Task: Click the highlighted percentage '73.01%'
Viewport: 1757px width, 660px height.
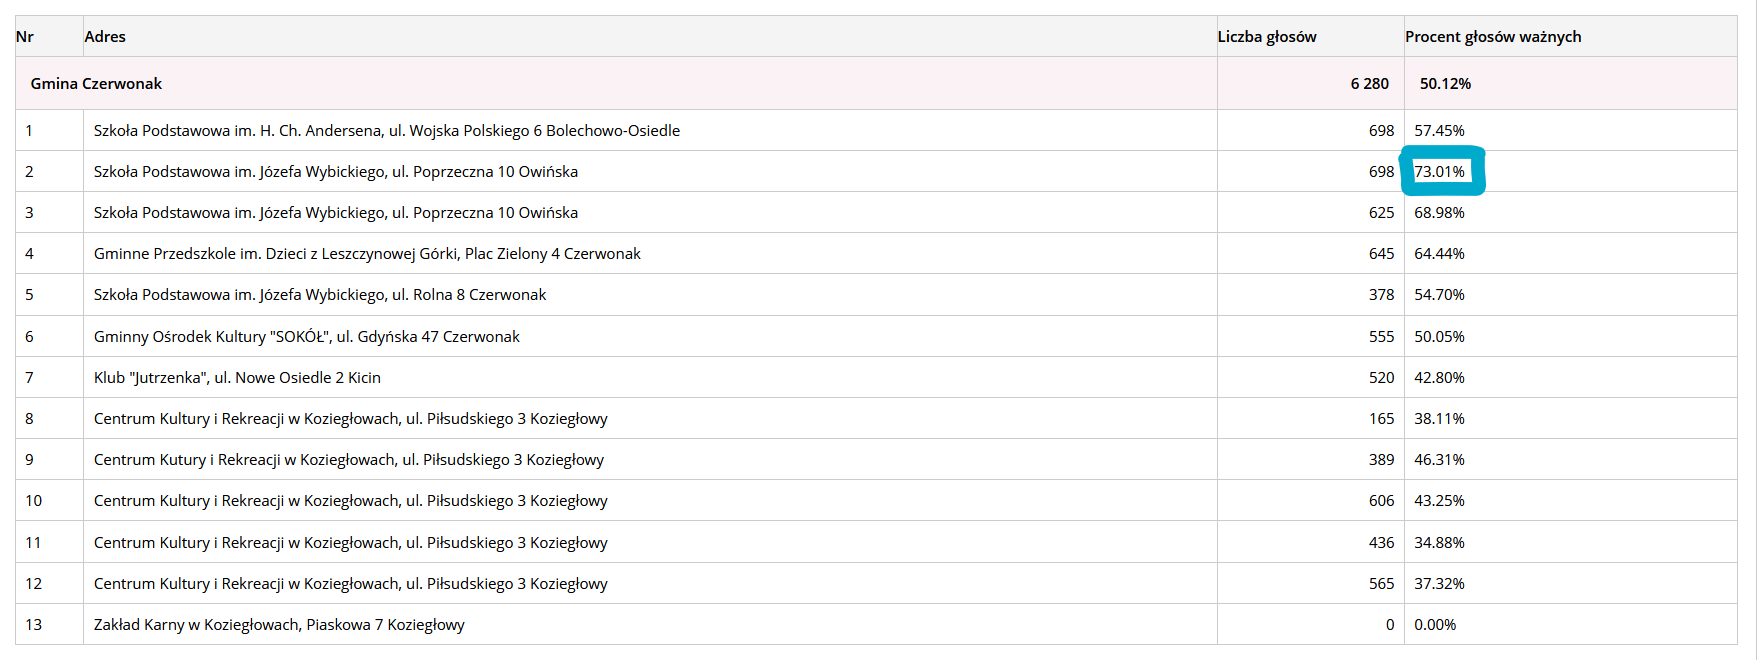Action: click(x=1439, y=172)
